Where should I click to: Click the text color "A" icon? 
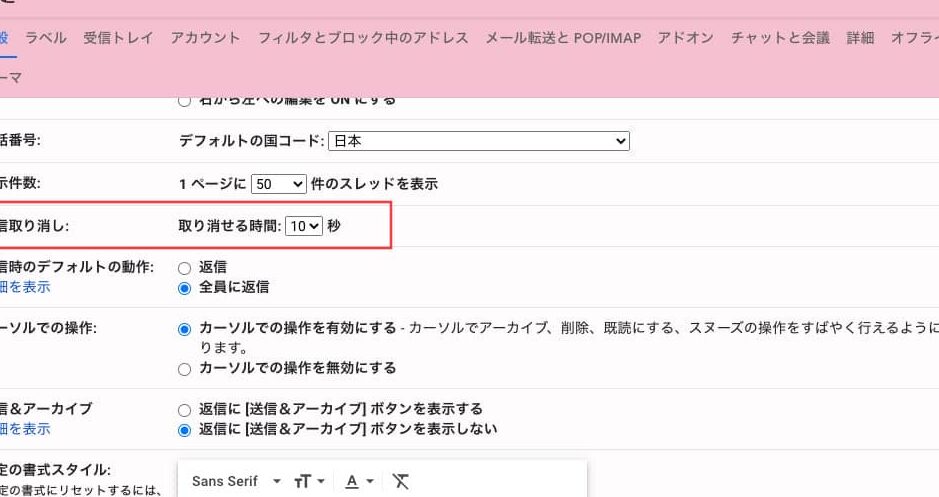pos(358,482)
